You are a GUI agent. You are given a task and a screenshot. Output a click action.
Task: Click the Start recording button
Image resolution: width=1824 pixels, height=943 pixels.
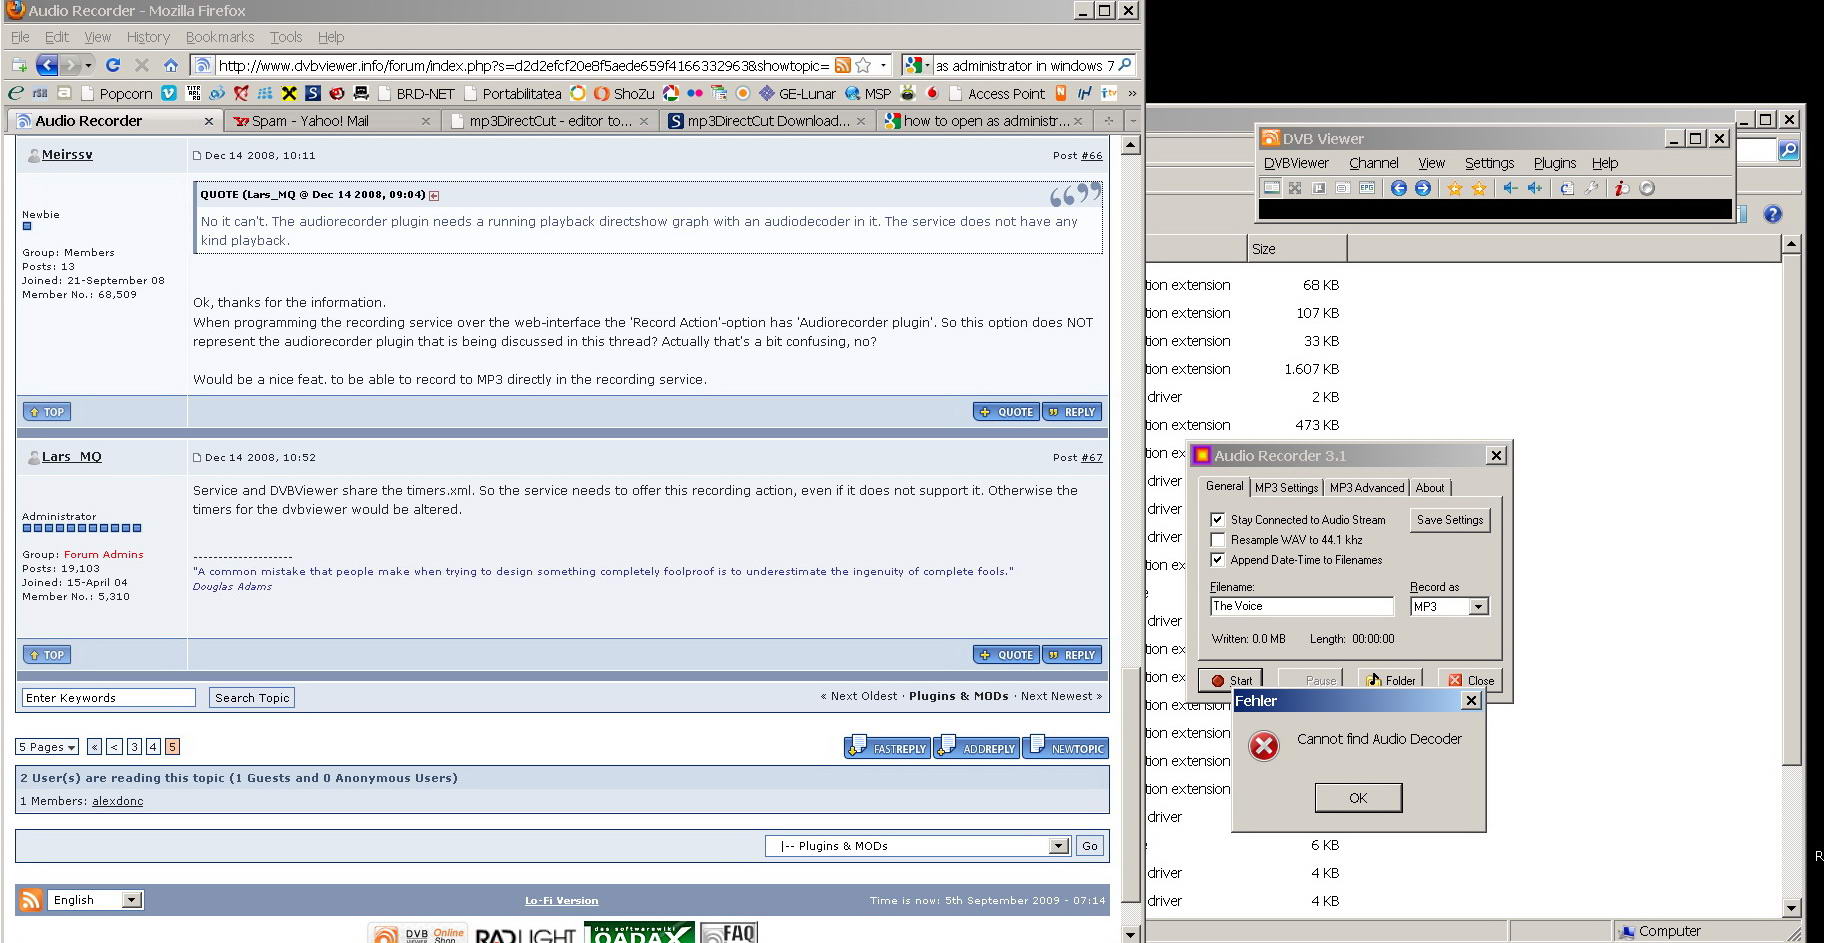pyautogui.click(x=1231, y=680)
